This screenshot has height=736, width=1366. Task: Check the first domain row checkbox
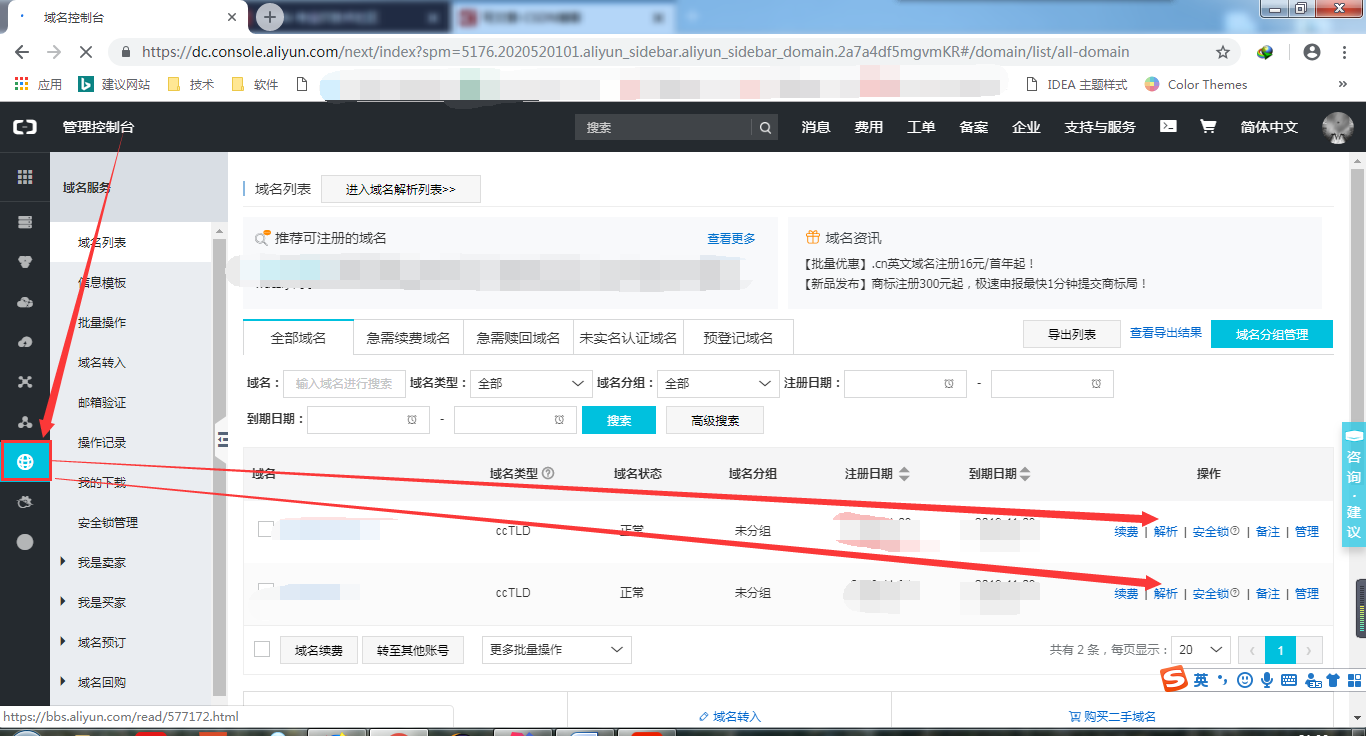[265, 529]
